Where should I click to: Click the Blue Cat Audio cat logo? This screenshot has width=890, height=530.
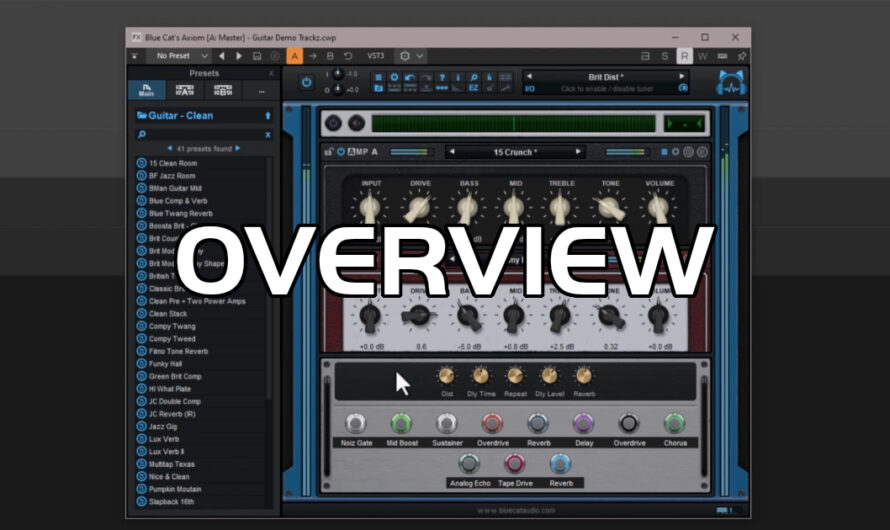732,82
